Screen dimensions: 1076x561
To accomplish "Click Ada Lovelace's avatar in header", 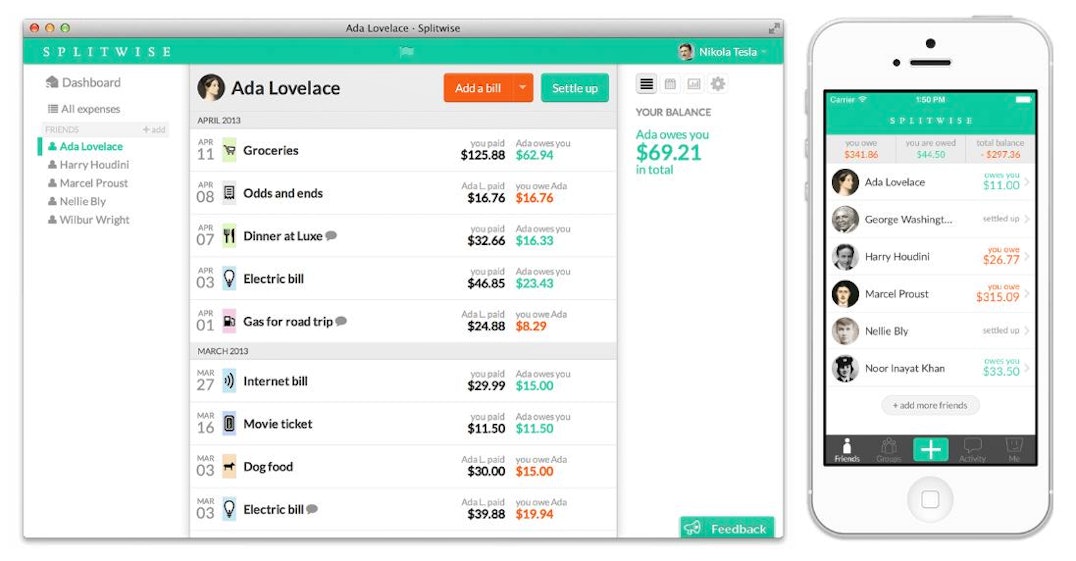I will (211, 88).
